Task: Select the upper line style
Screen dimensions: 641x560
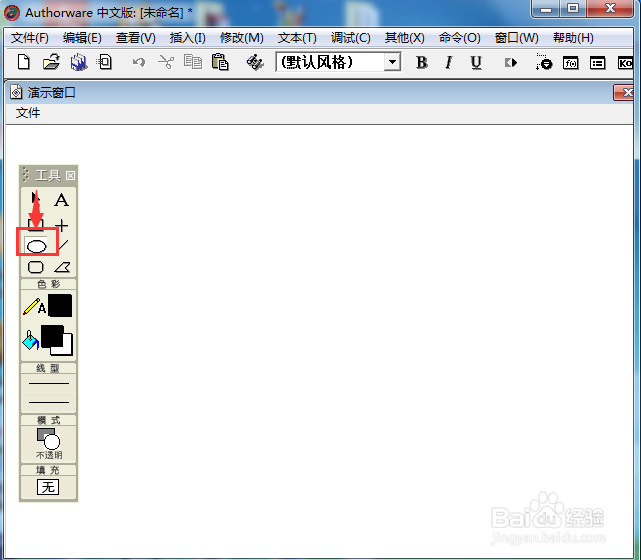Action: pyautogui.click(x=49, y=383)
